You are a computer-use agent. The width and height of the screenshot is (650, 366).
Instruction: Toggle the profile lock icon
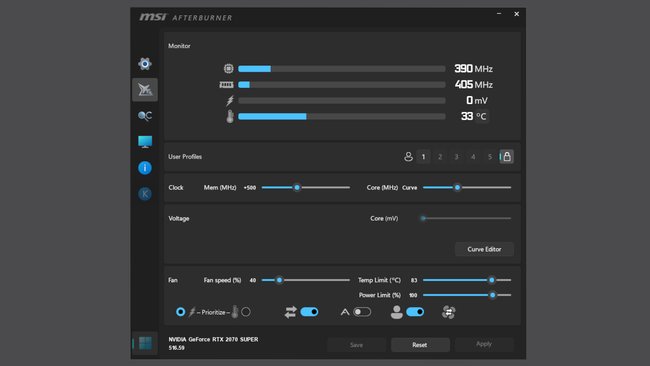coord(507,157)
